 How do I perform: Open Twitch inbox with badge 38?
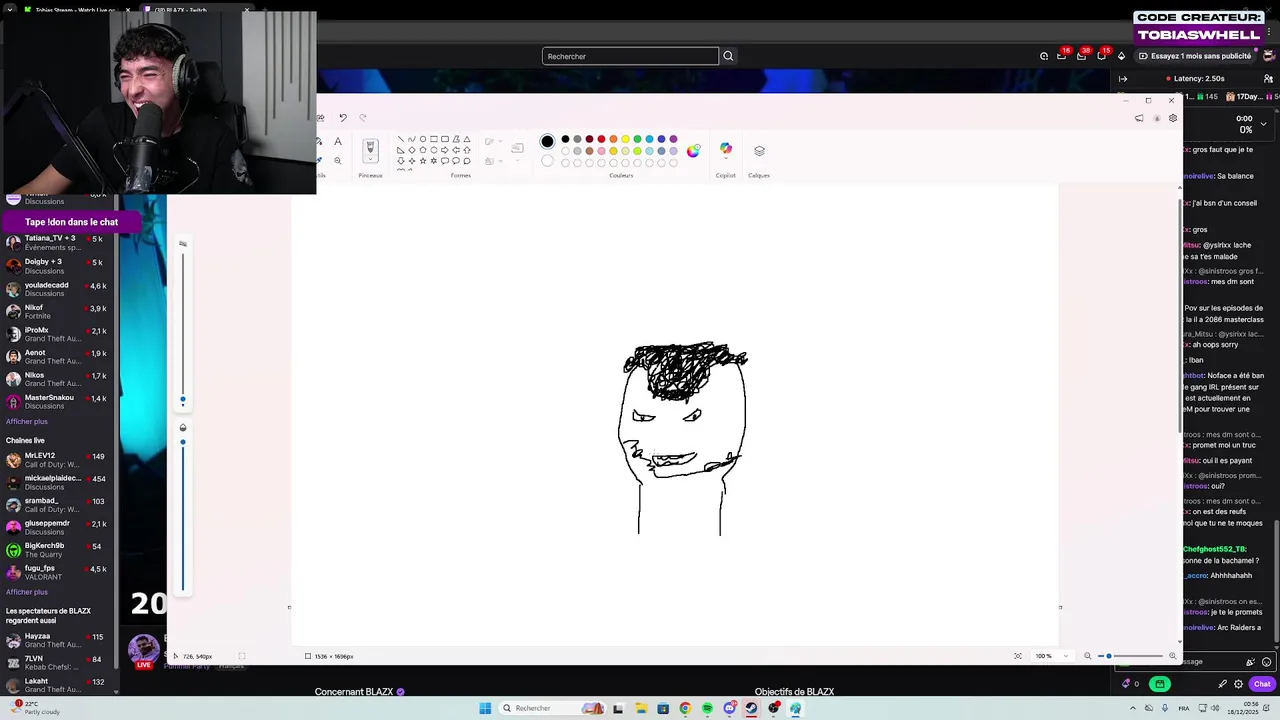(1082, 56)
